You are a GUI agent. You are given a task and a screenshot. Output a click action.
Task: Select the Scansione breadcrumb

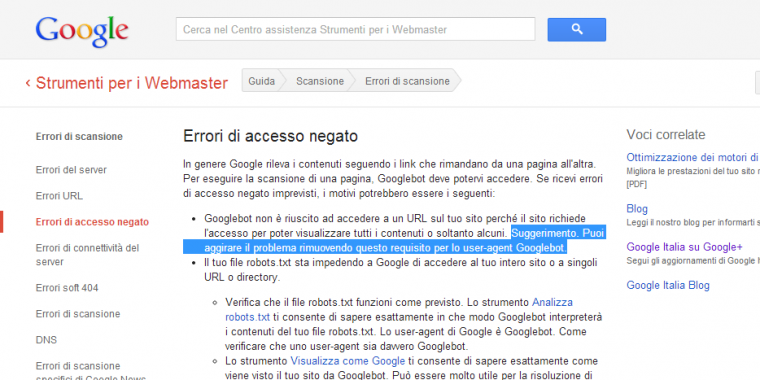[x=320, y=81]
